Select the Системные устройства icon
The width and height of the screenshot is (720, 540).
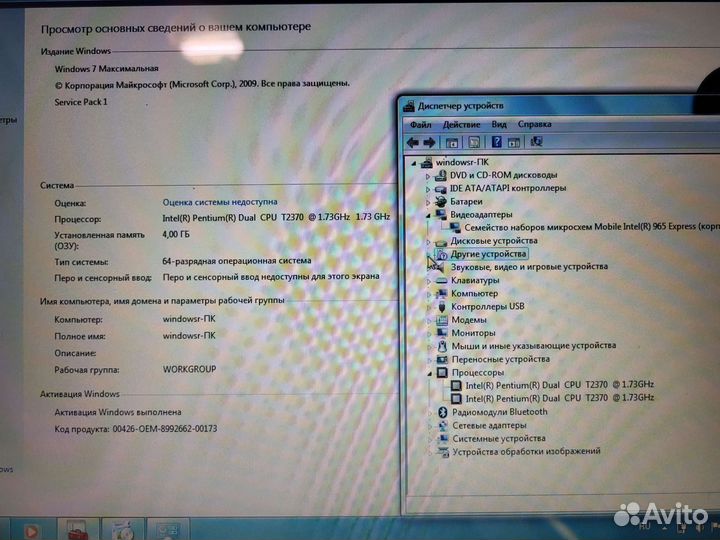tap(443, 439)
